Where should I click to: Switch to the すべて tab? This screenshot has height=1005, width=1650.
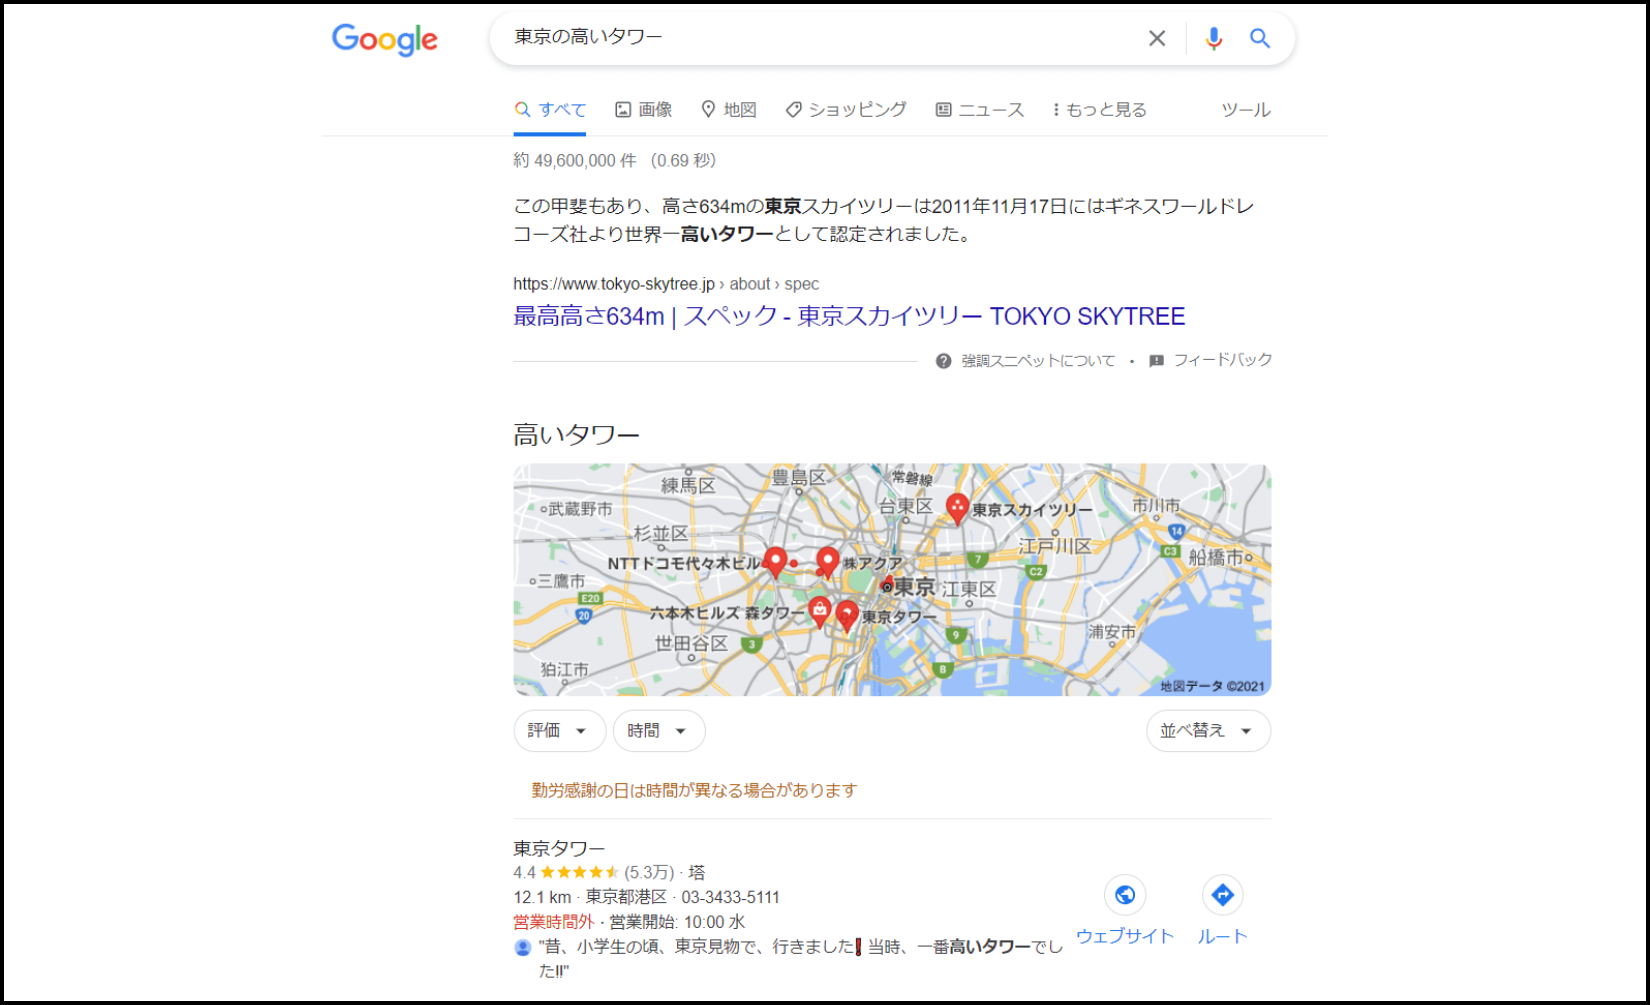click(550, 110)
